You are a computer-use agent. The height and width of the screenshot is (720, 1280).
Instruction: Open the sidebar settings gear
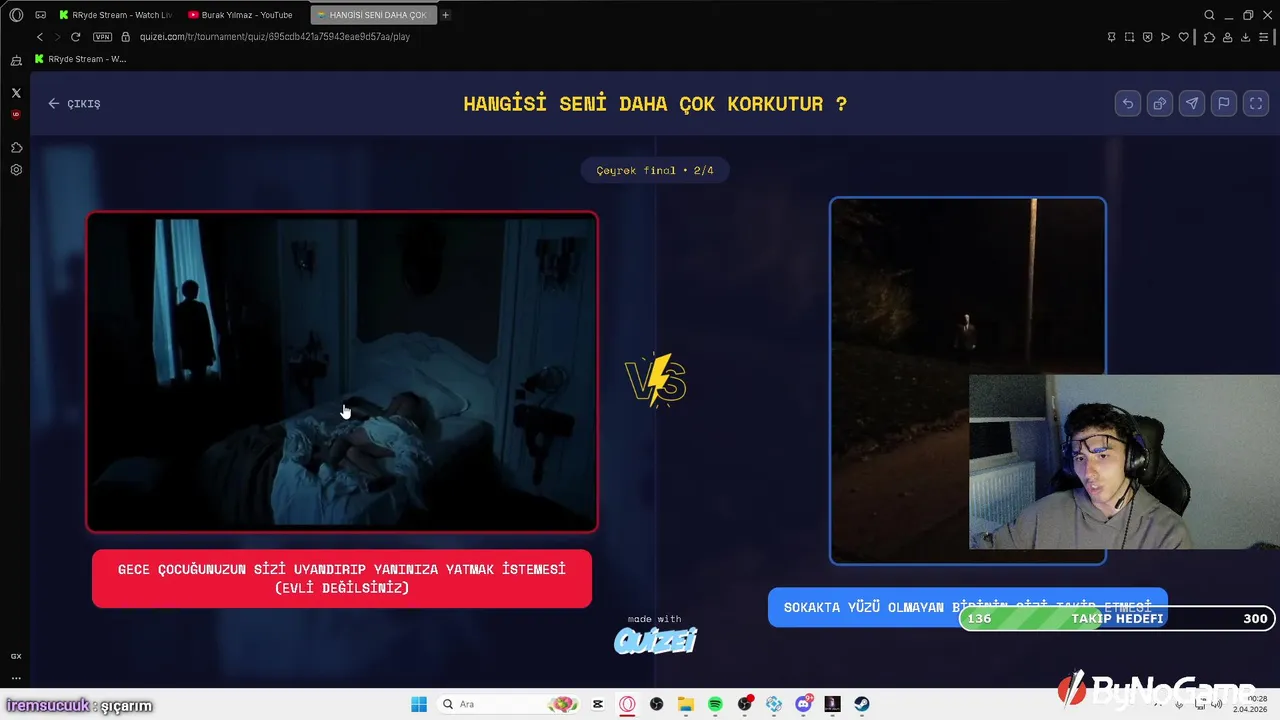16,170
